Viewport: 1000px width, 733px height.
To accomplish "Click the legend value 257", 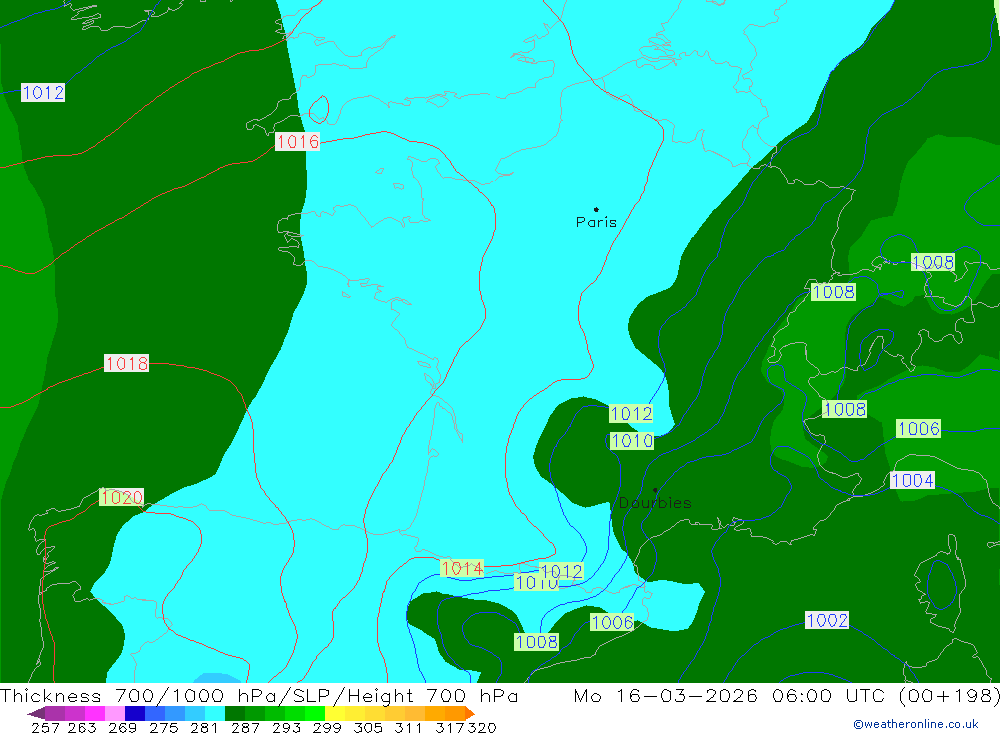I will (x=45, y=728).
